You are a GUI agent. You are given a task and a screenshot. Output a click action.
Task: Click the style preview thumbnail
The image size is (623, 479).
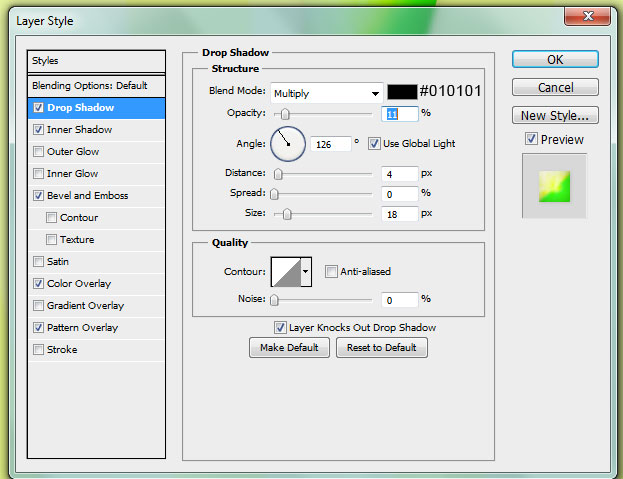coord(554,186)
